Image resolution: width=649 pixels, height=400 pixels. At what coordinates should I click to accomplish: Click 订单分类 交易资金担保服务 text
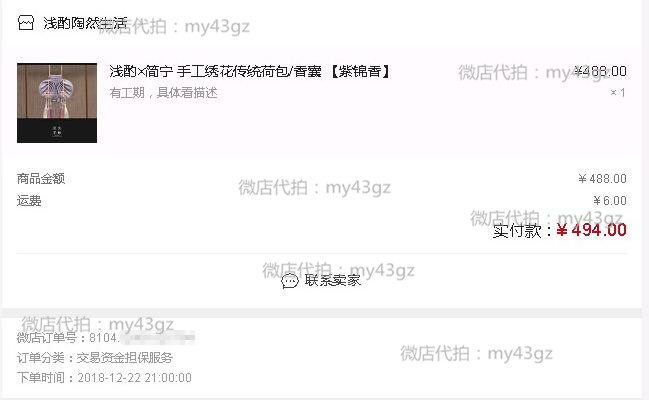click(x=94, y=357)
